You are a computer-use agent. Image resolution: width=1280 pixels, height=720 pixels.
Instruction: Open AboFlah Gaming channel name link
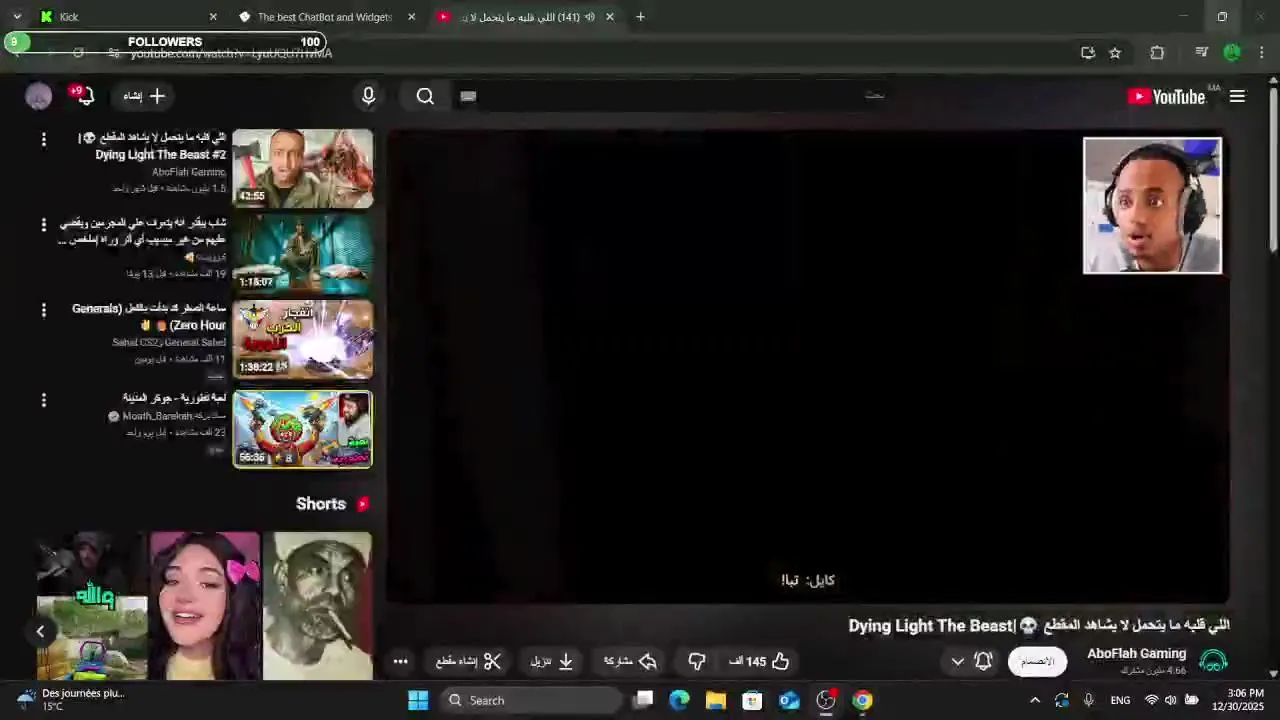[x=1136, y=654]
